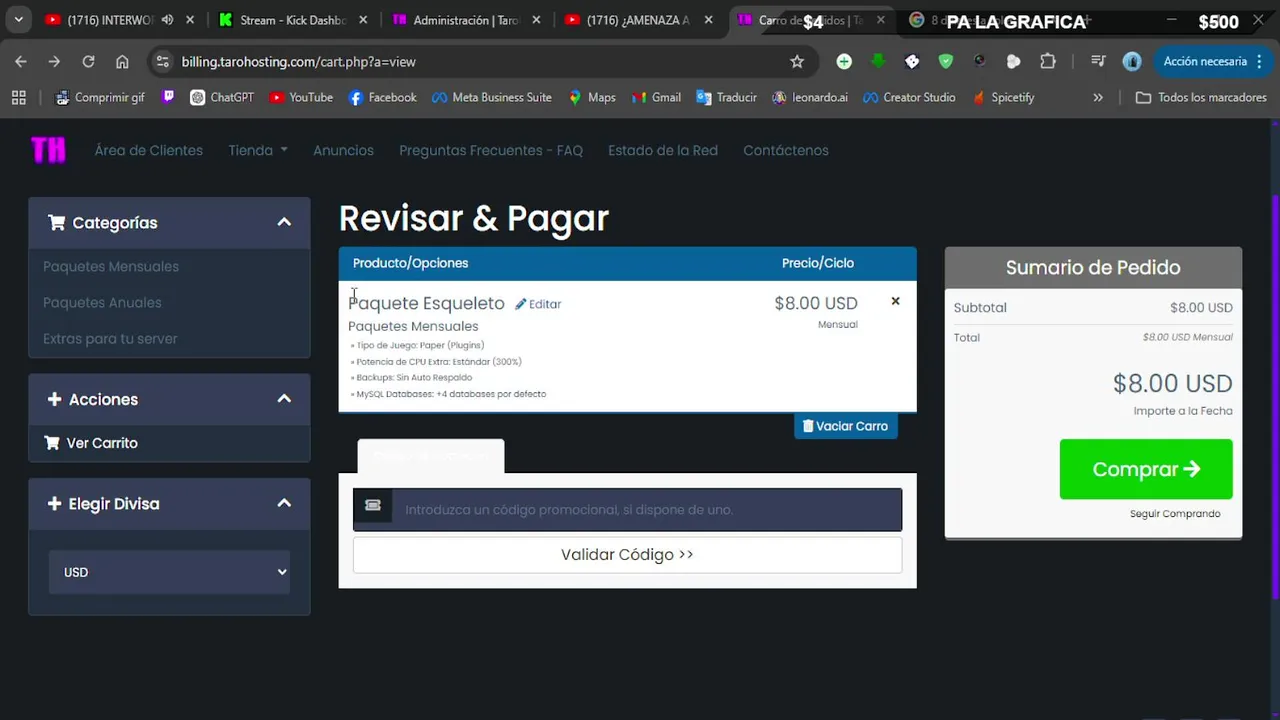This screenshot has height=720, width=1280.
Task: Open the Tienda dropdown menu
Action: coord(258,150)
